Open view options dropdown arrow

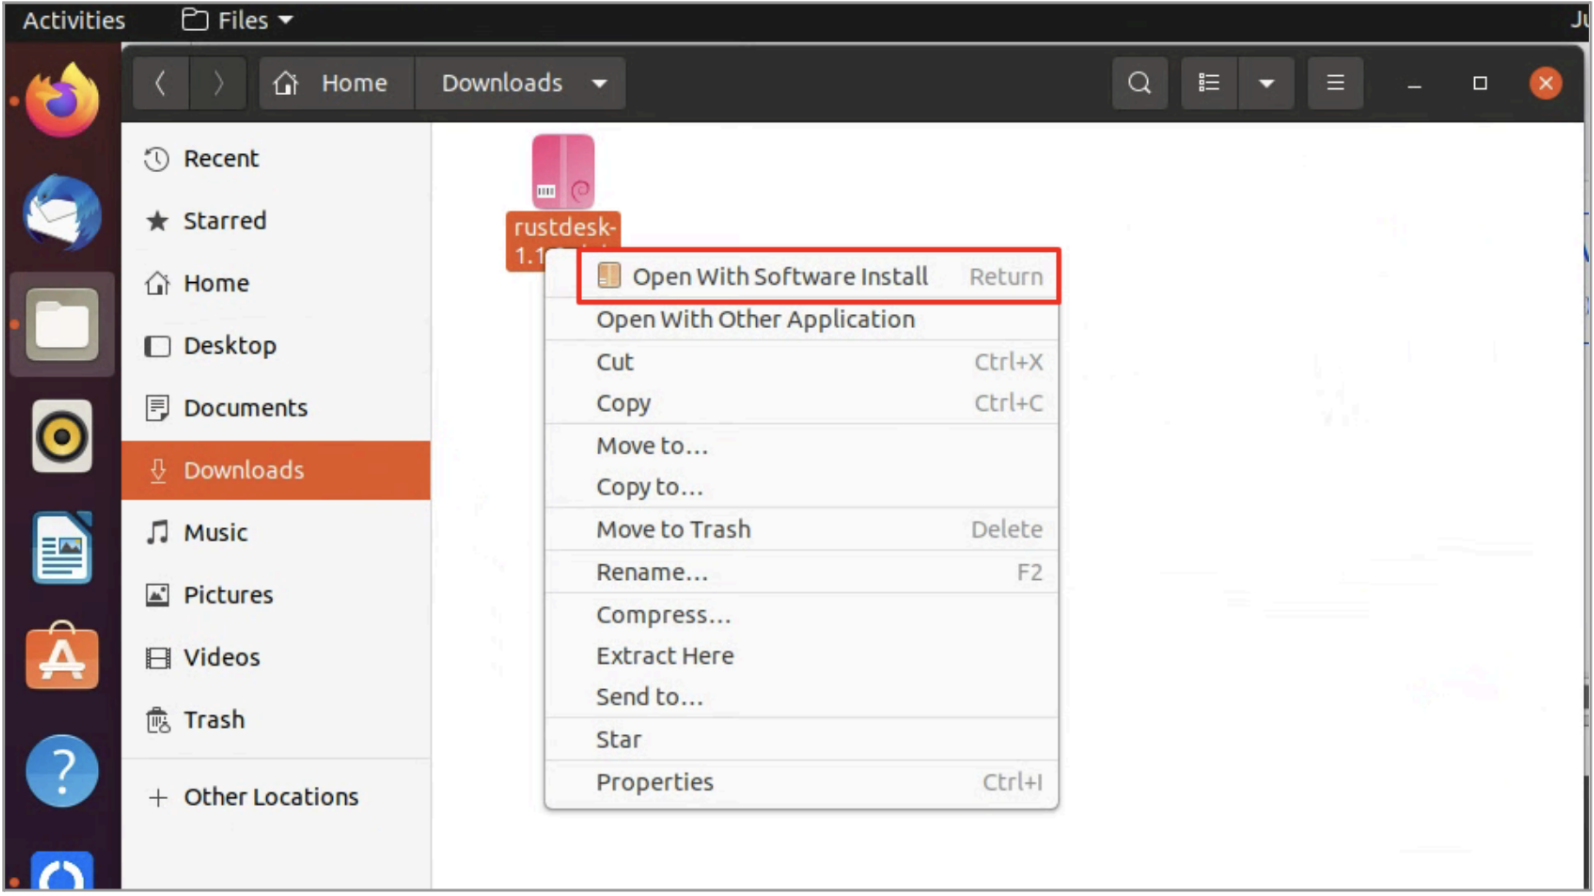click(1265, 83)
